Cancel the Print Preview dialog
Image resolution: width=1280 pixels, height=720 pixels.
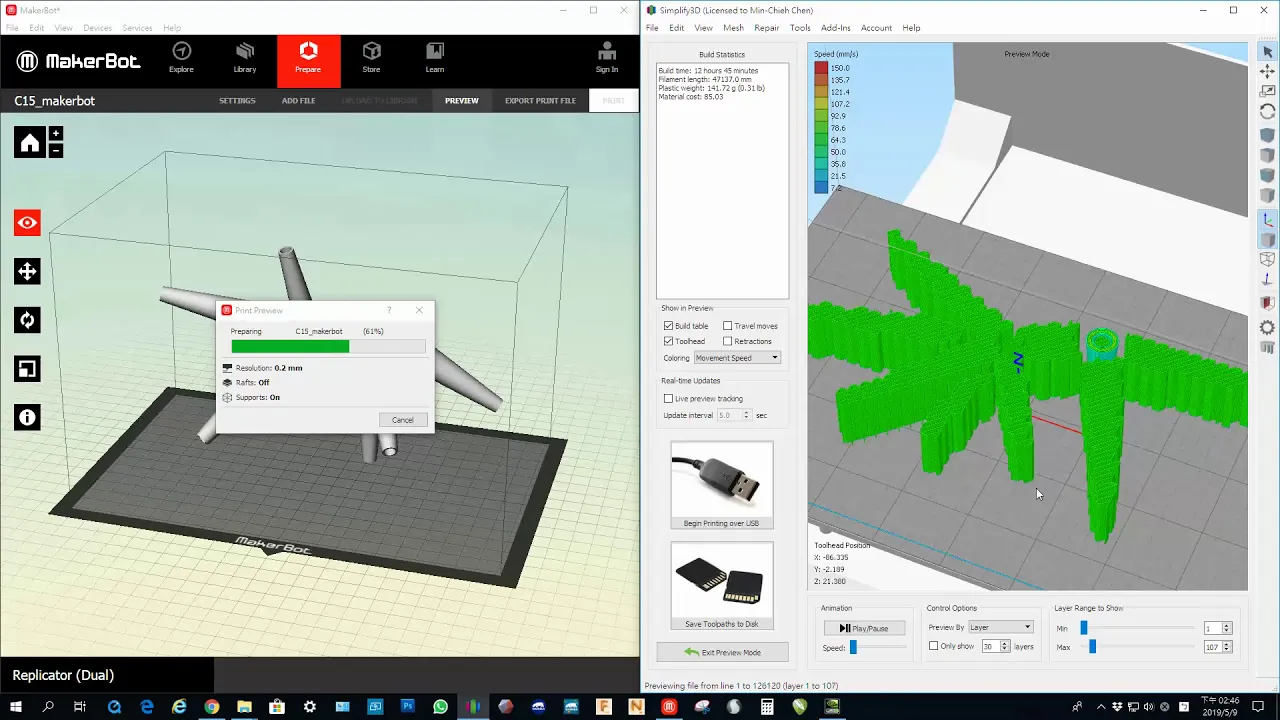point(403,420)
